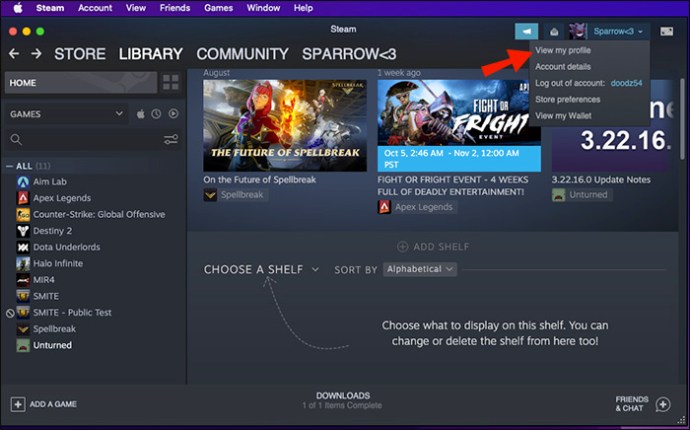Switch library to grid collections view icon
The image size is (690, 430).
point(171,82)
